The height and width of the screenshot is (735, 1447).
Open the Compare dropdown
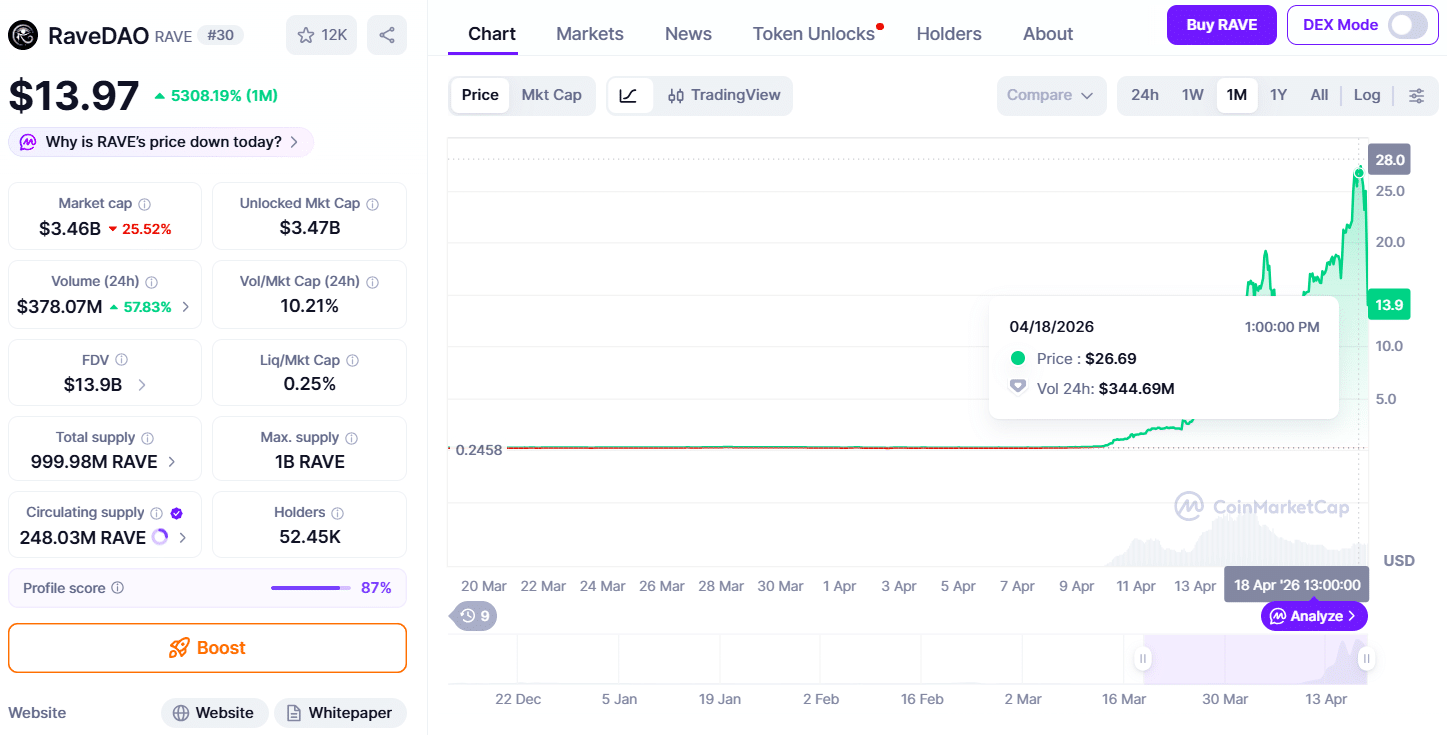[x=1050, y=96]
